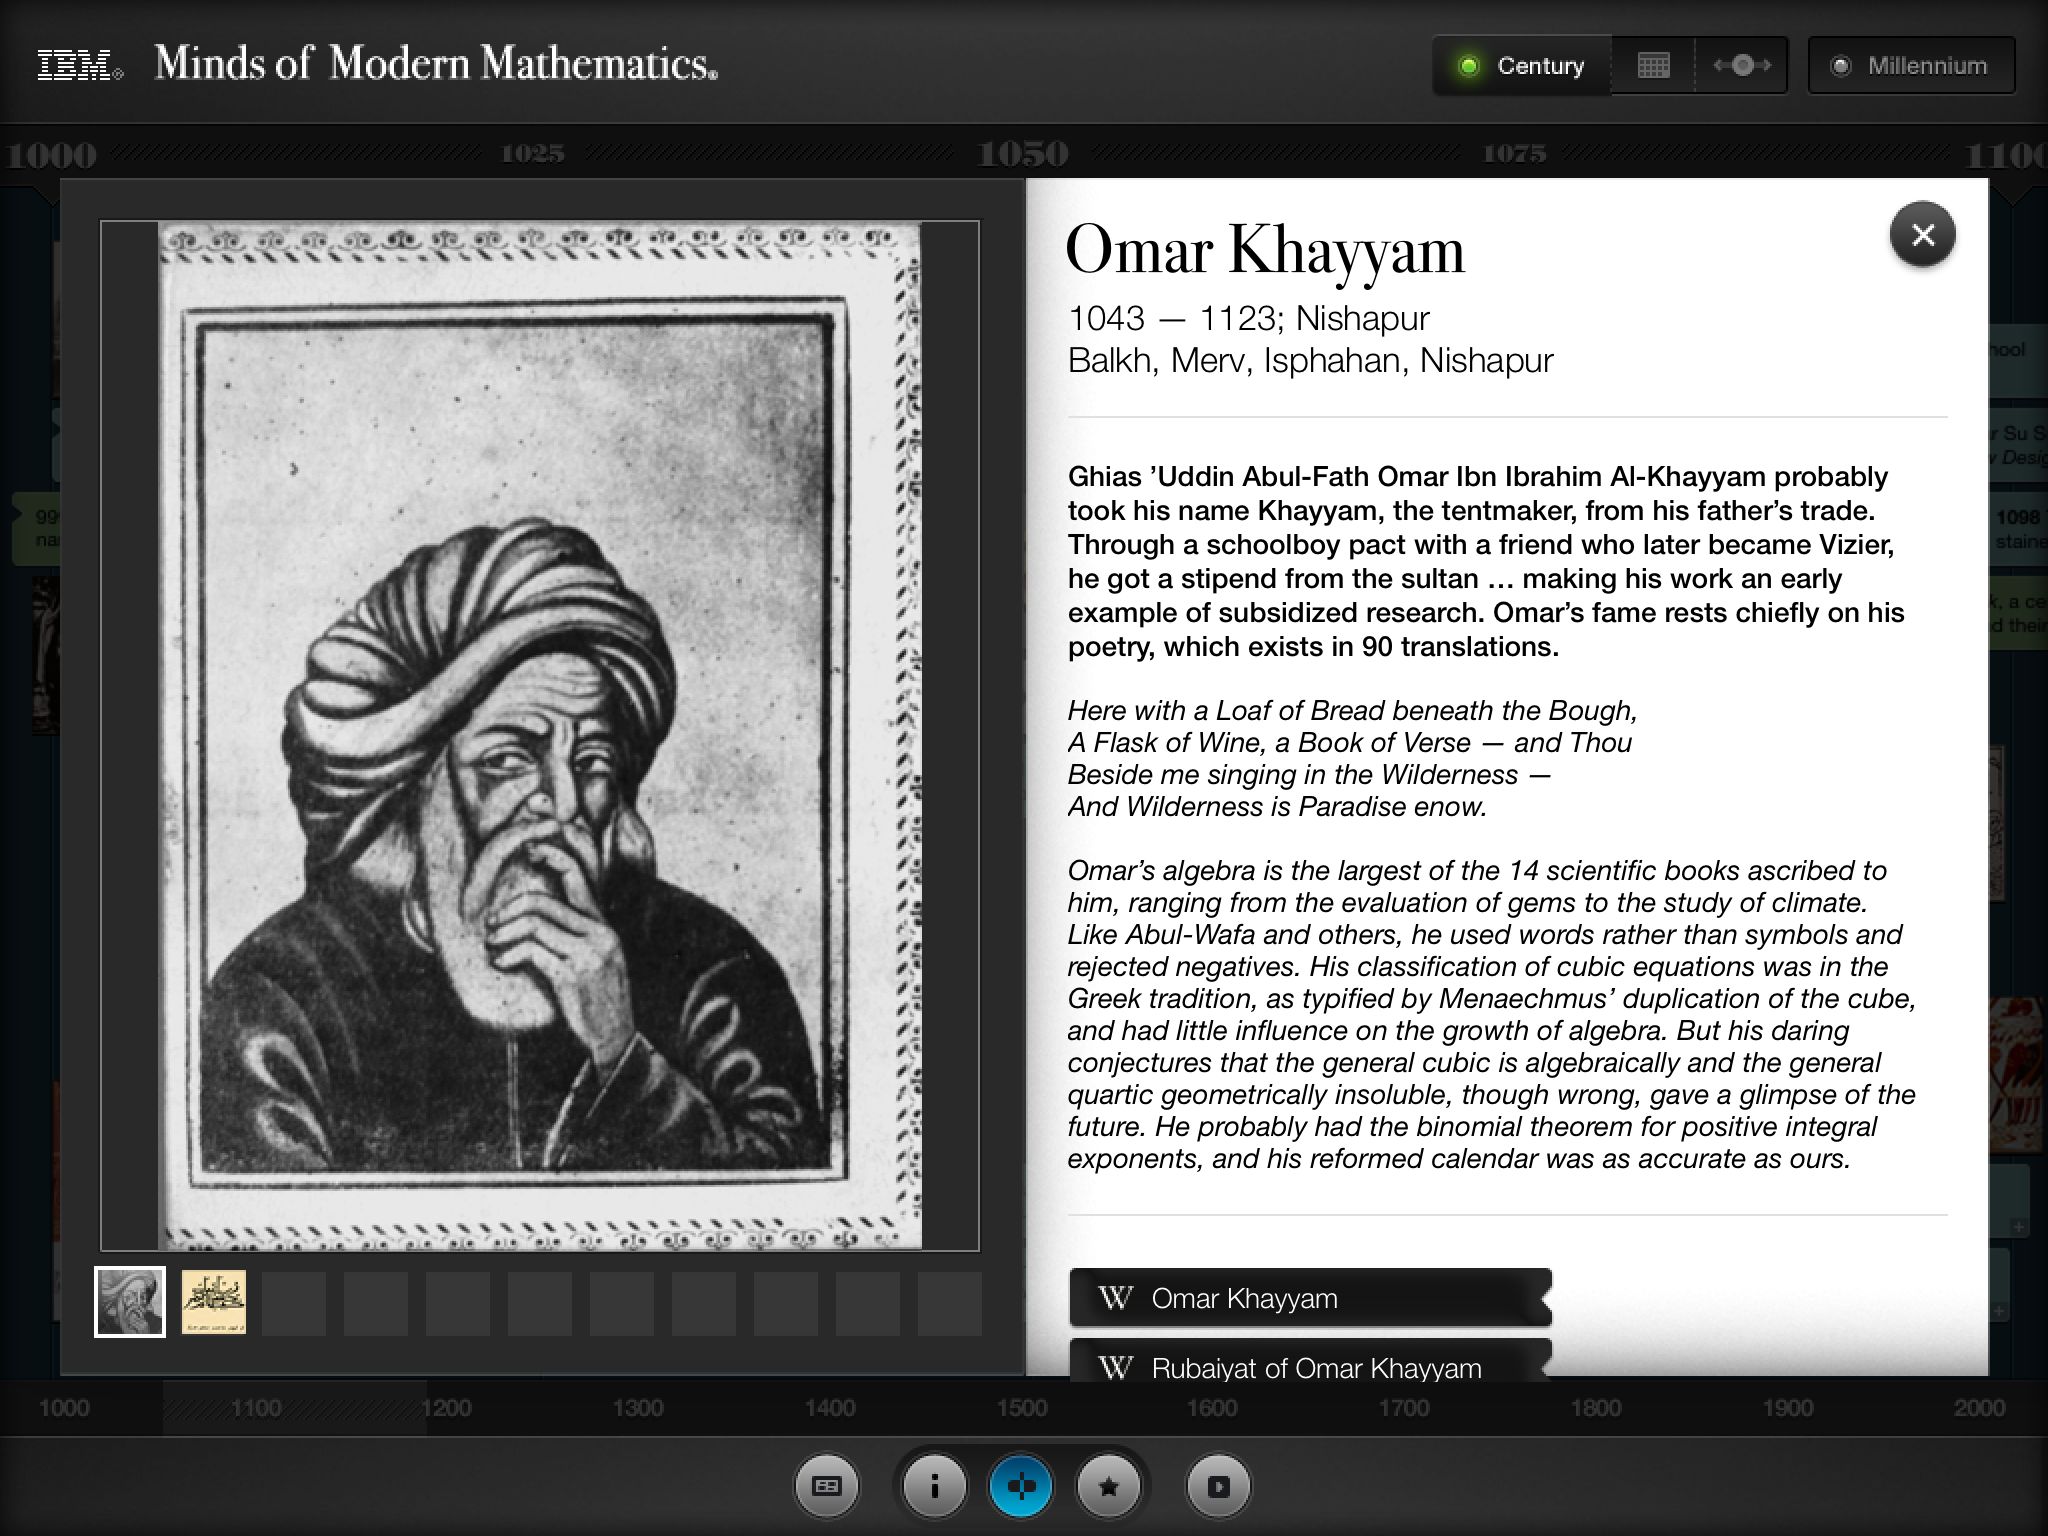Viewport: 2048px width, 1536px height.
Task: Open the timeline layout view button
Action: (x=826, y=1486)
